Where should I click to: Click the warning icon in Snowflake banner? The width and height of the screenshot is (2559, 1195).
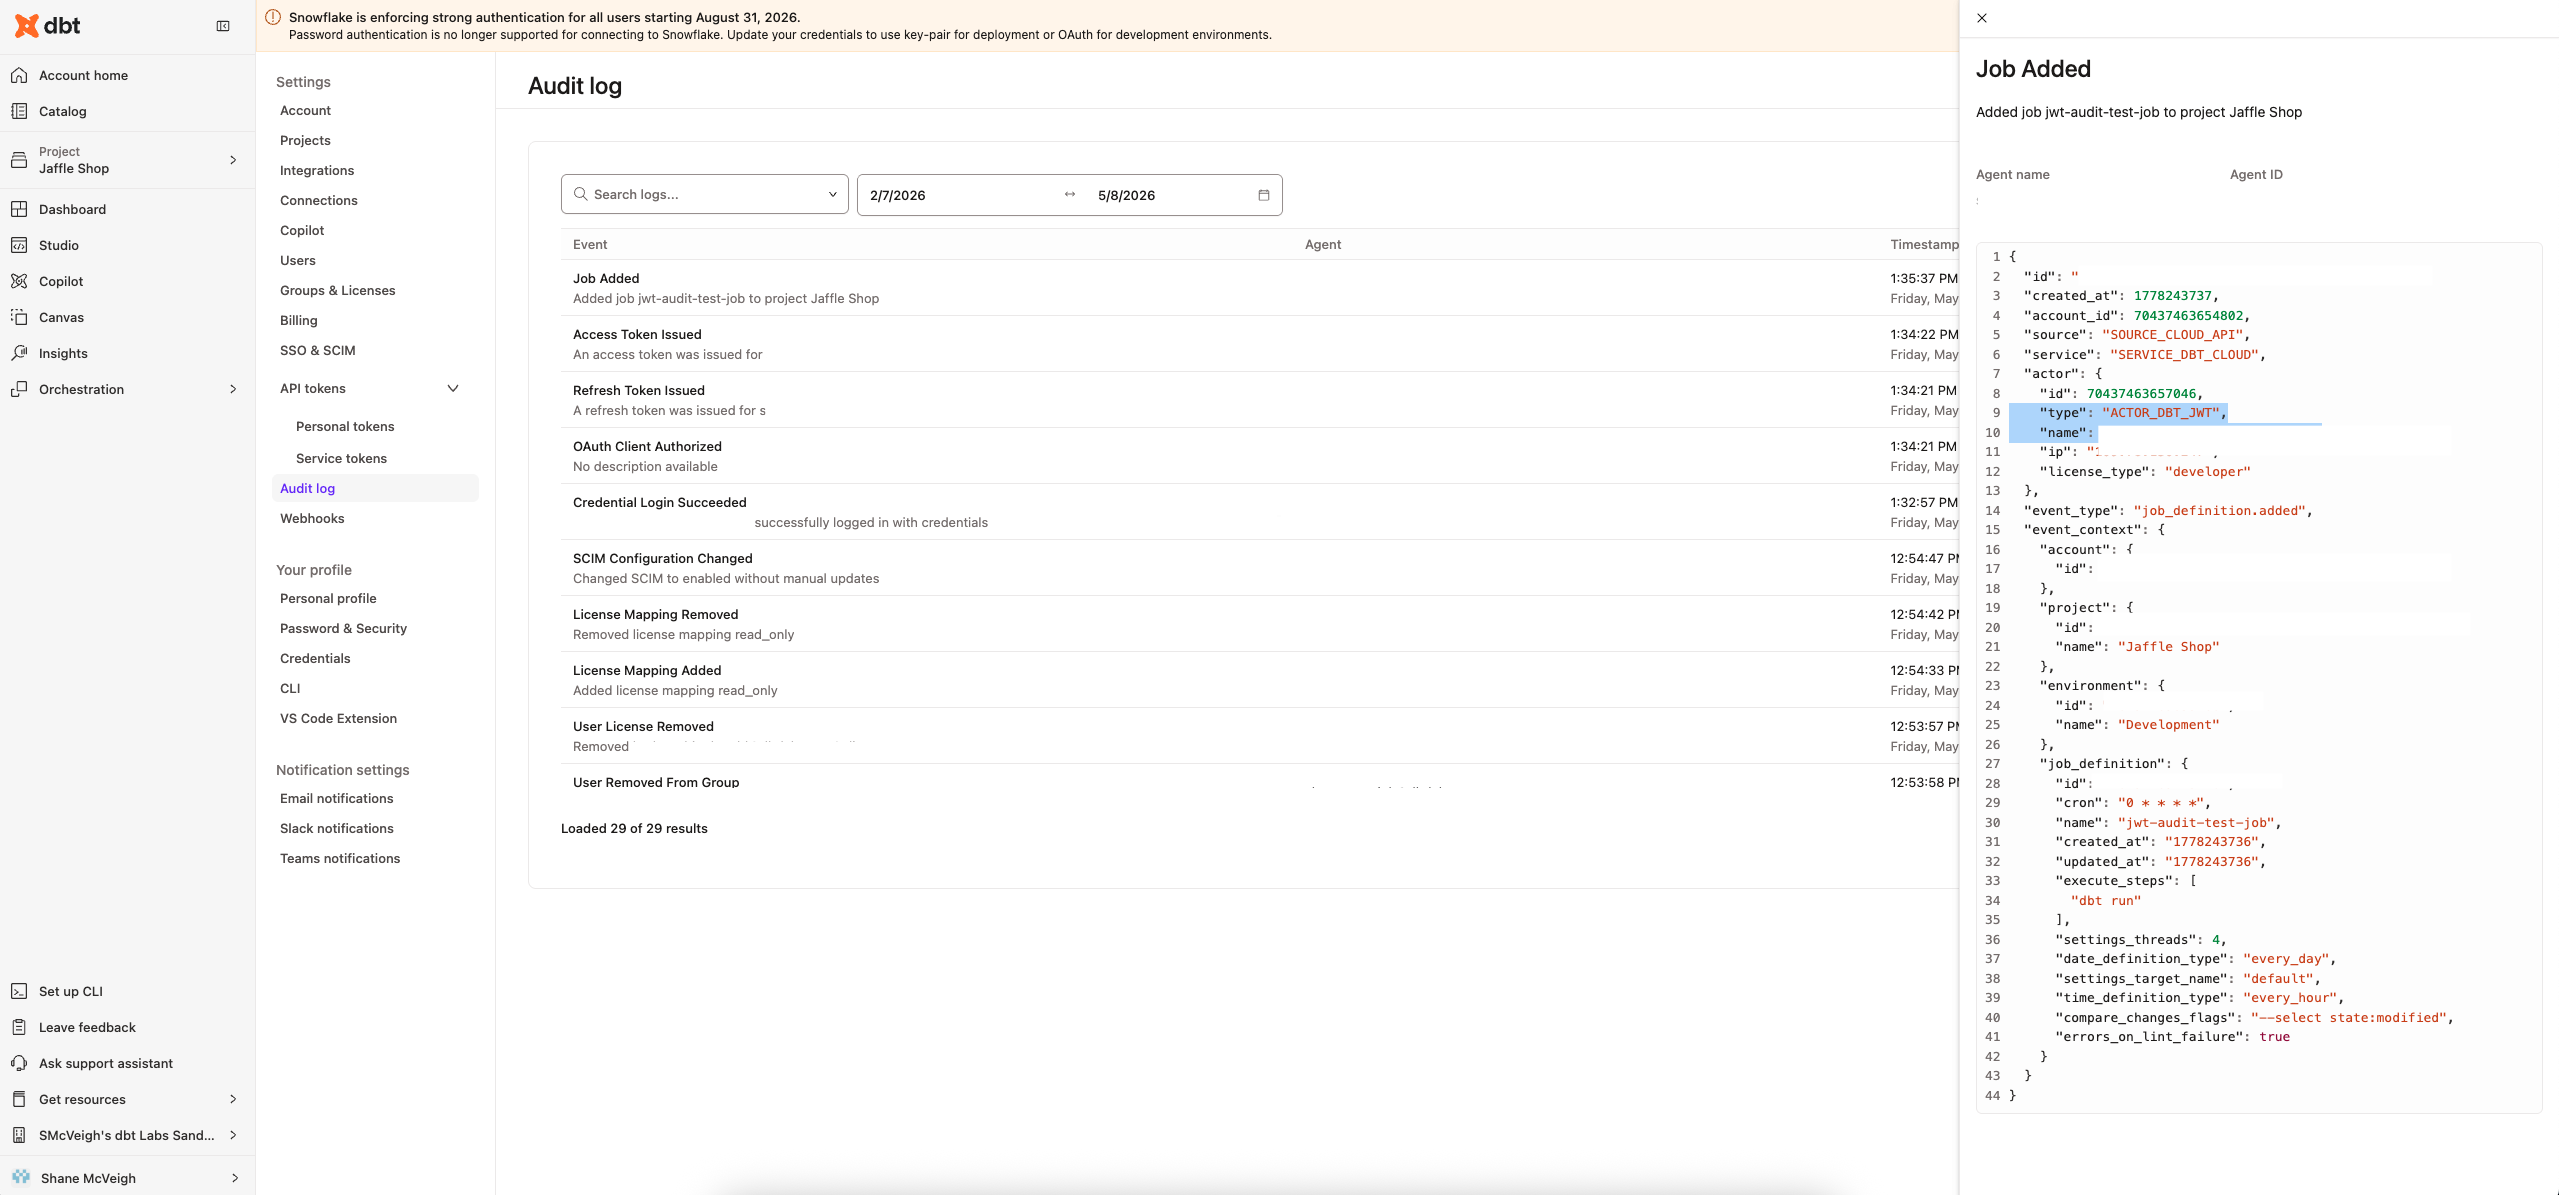tap(273, 17)
